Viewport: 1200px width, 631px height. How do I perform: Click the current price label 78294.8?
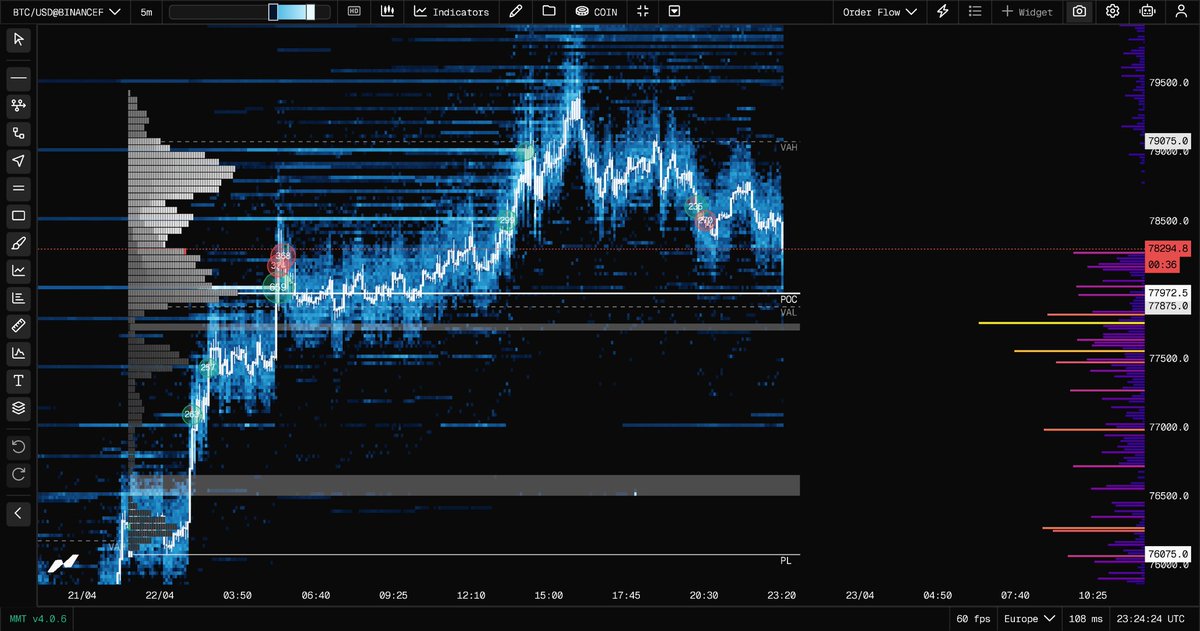pyautogui.click(x=1168, y=249)
